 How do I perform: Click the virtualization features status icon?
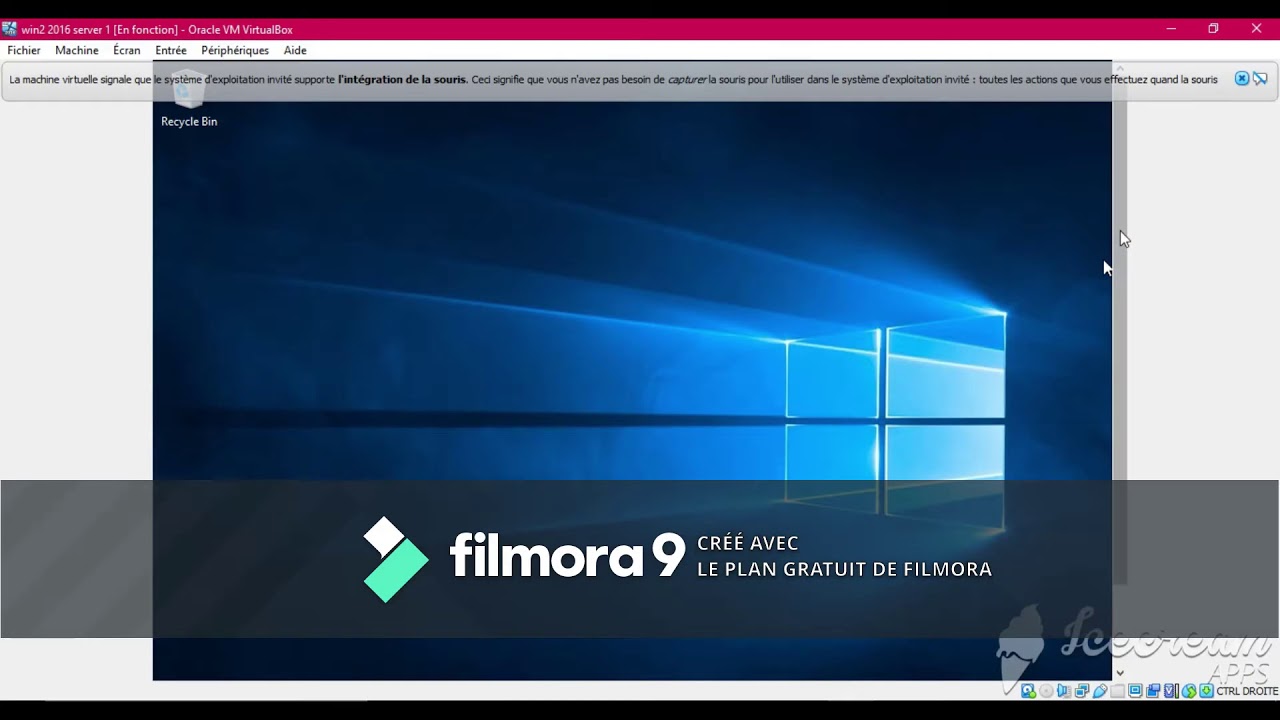[1171, 691]
